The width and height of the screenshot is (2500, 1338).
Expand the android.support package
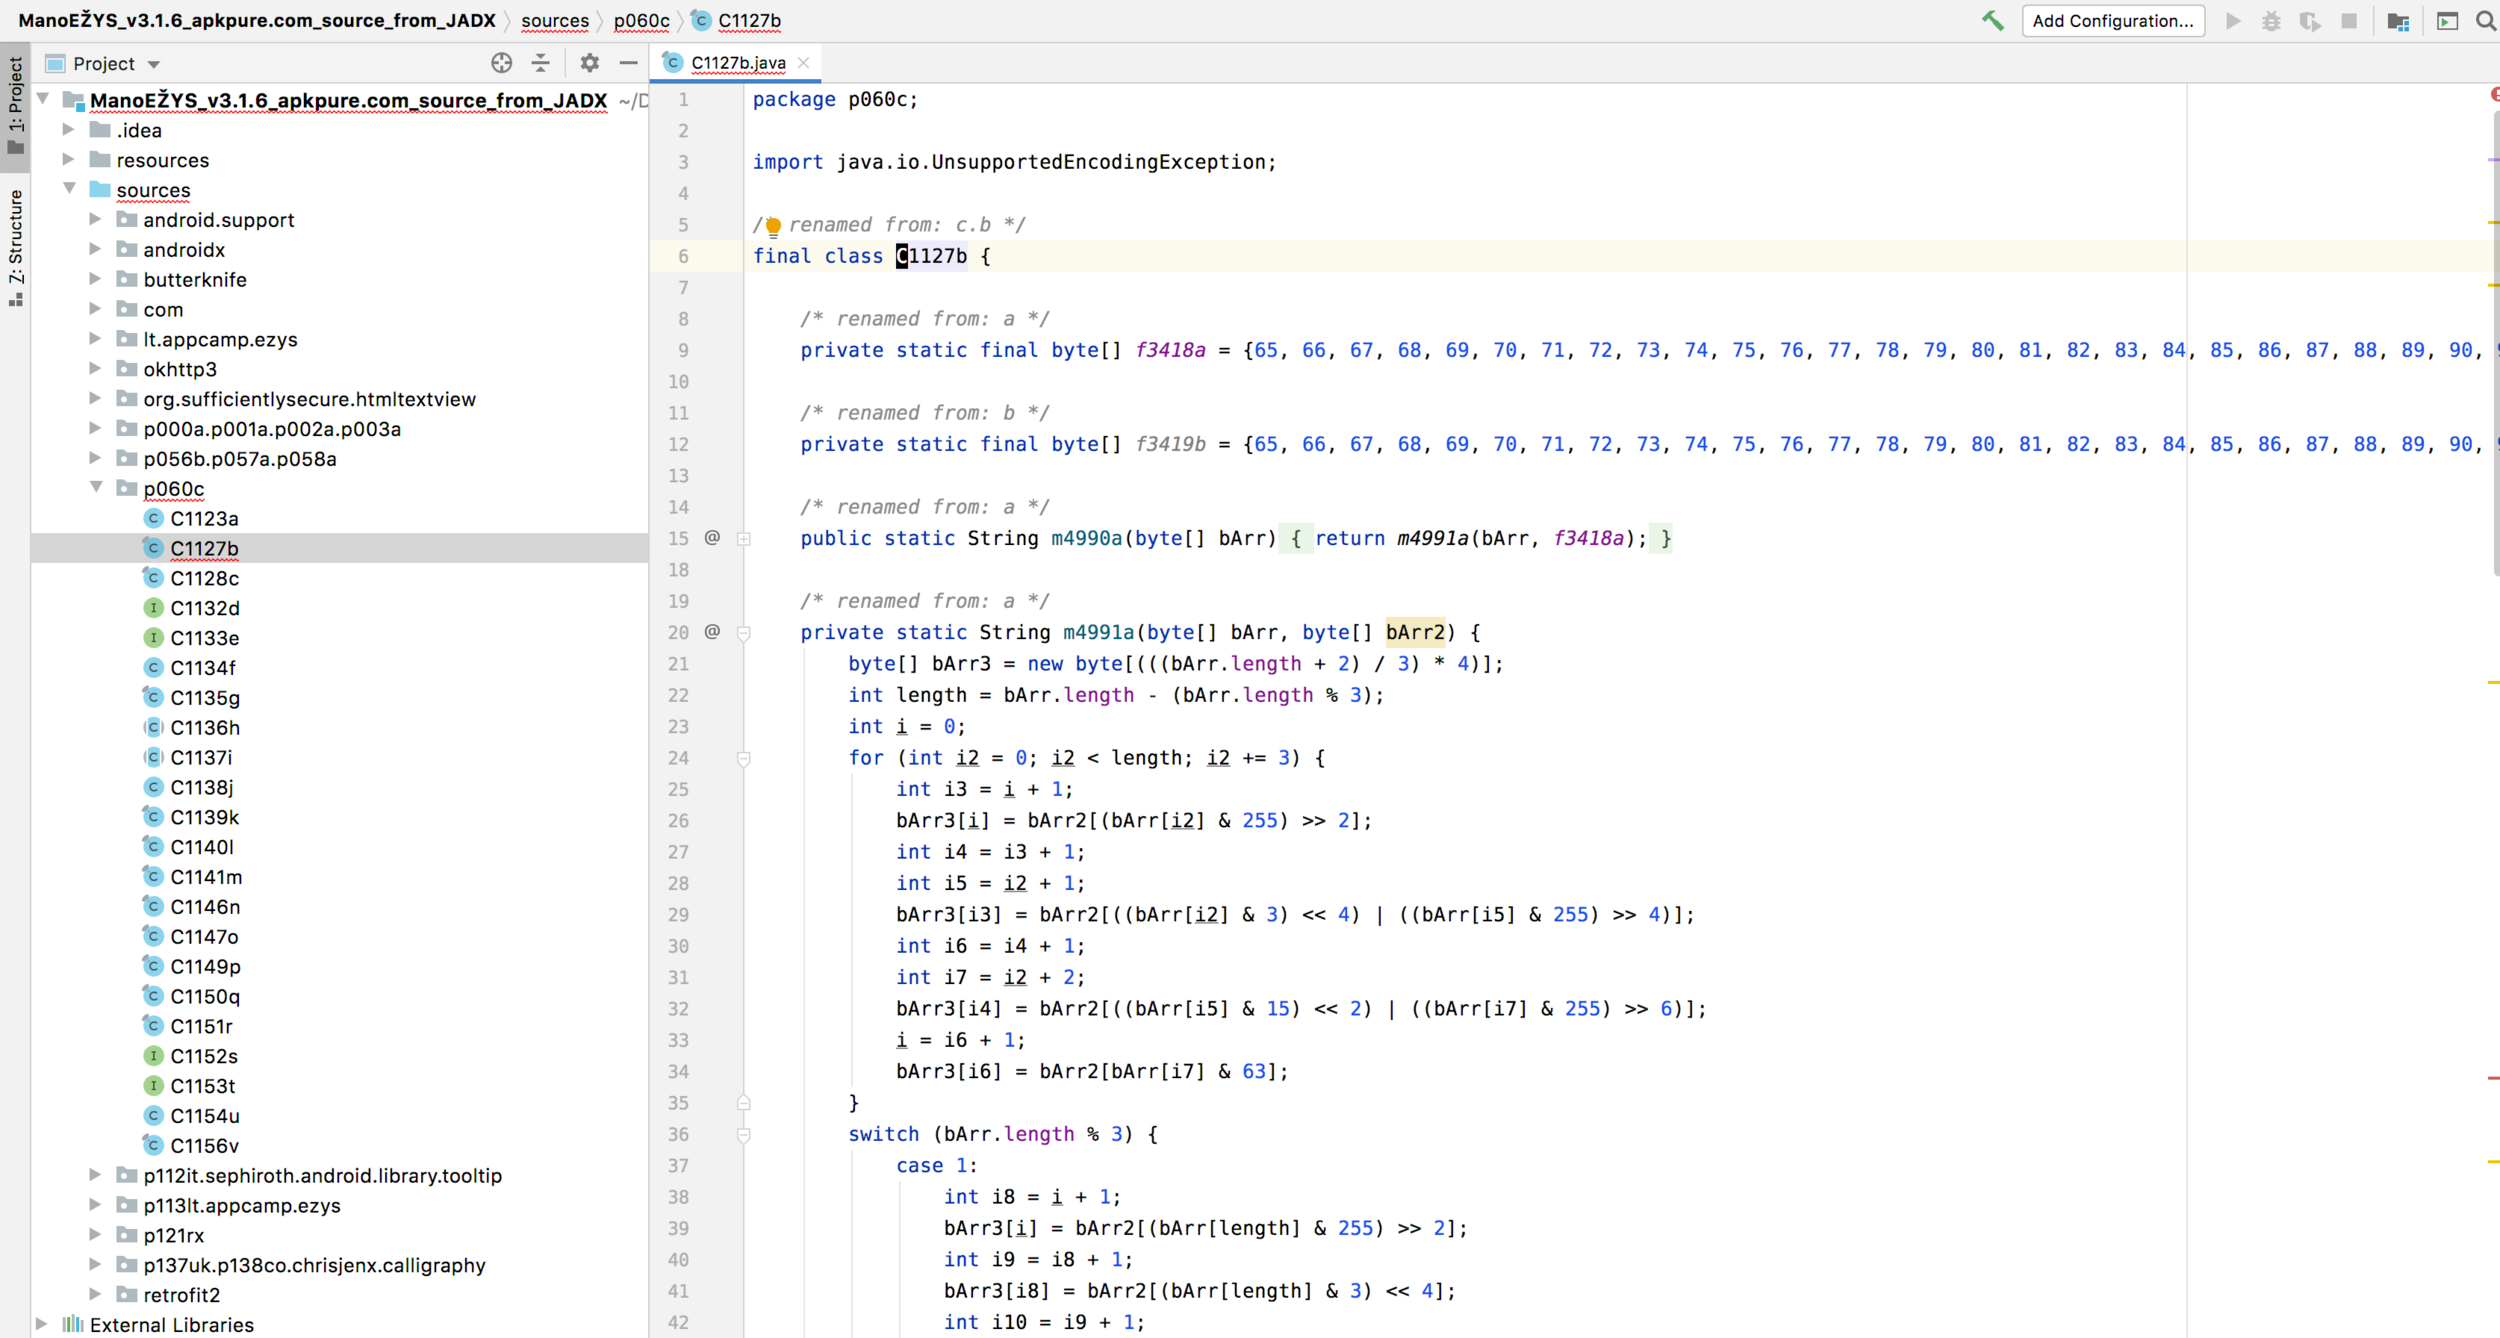pyautogui.click(x=96, y=219)
